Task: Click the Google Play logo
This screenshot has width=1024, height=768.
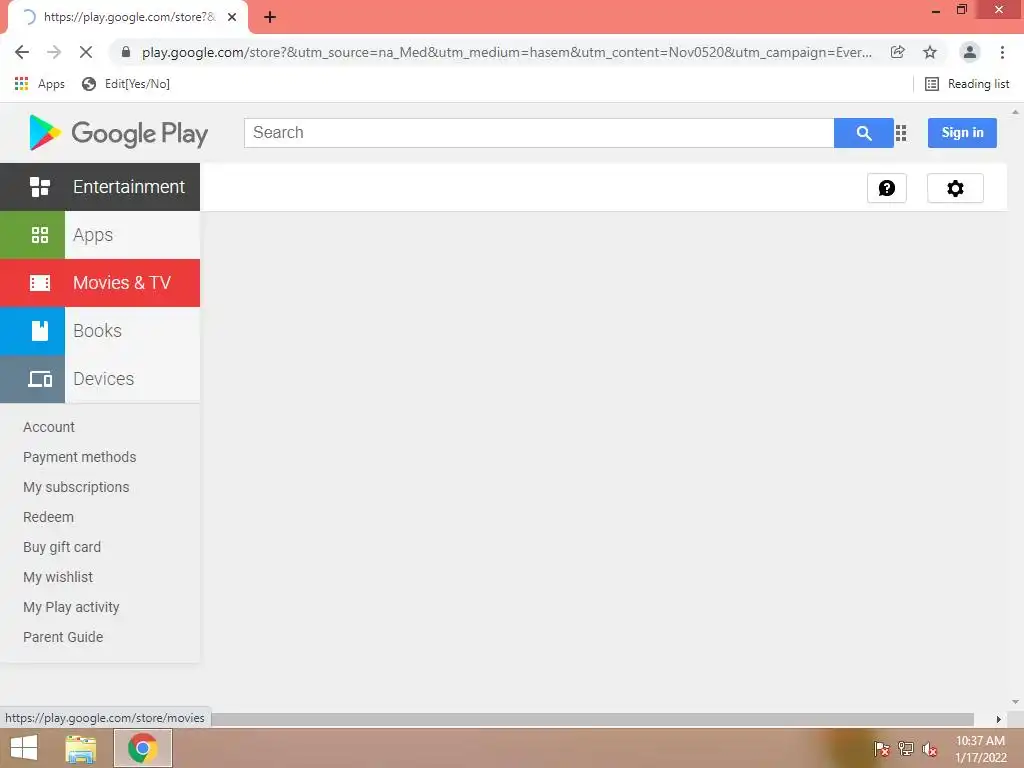Action: click(118, 133)
